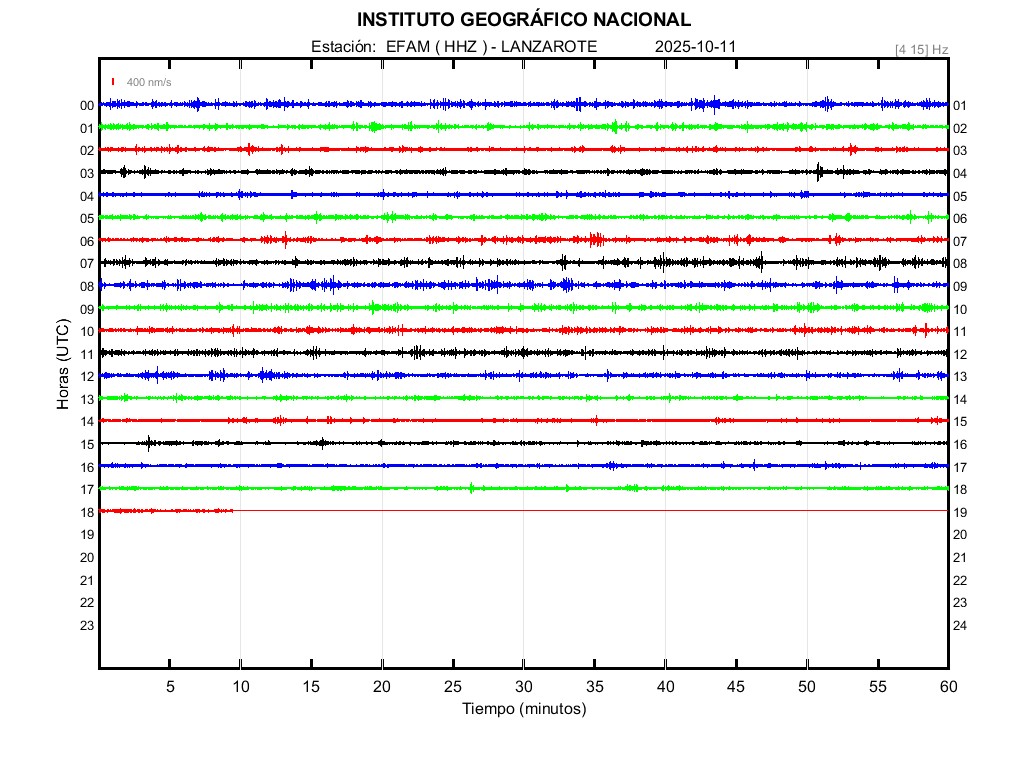
Task: Click the 60 tick label on the time axis
Action: point(947,687)
